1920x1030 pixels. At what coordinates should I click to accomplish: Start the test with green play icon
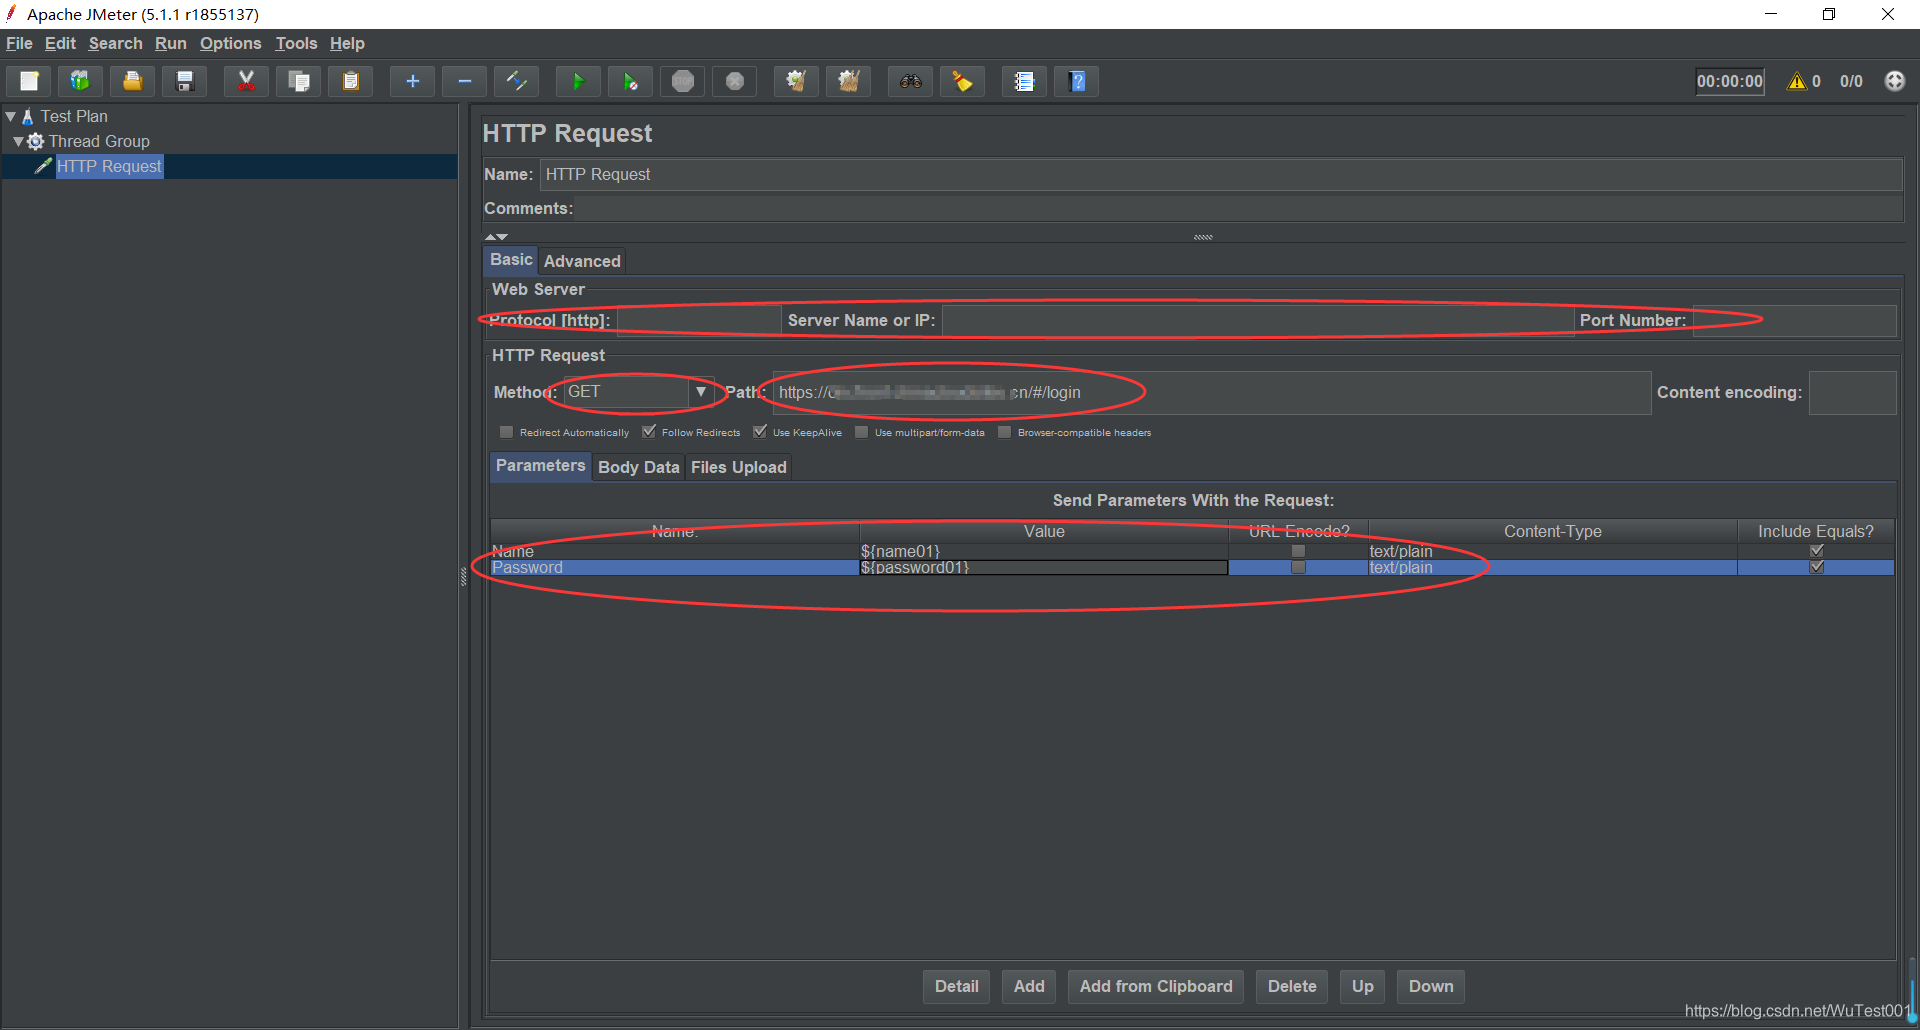point(578,81)
